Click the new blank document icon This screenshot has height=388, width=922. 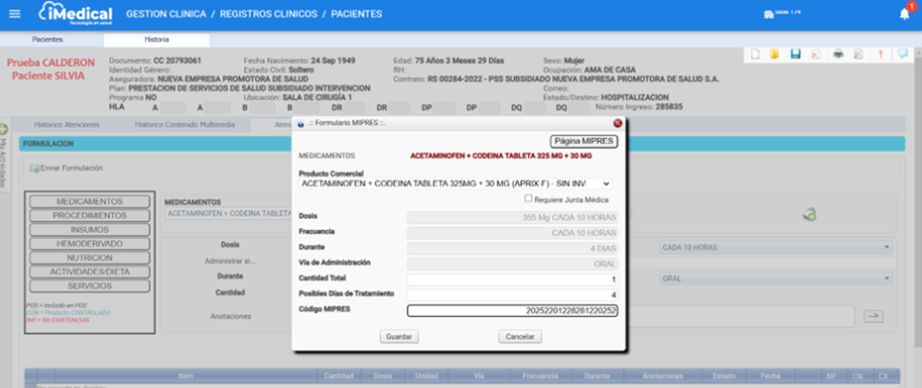[x=756, y=55]
